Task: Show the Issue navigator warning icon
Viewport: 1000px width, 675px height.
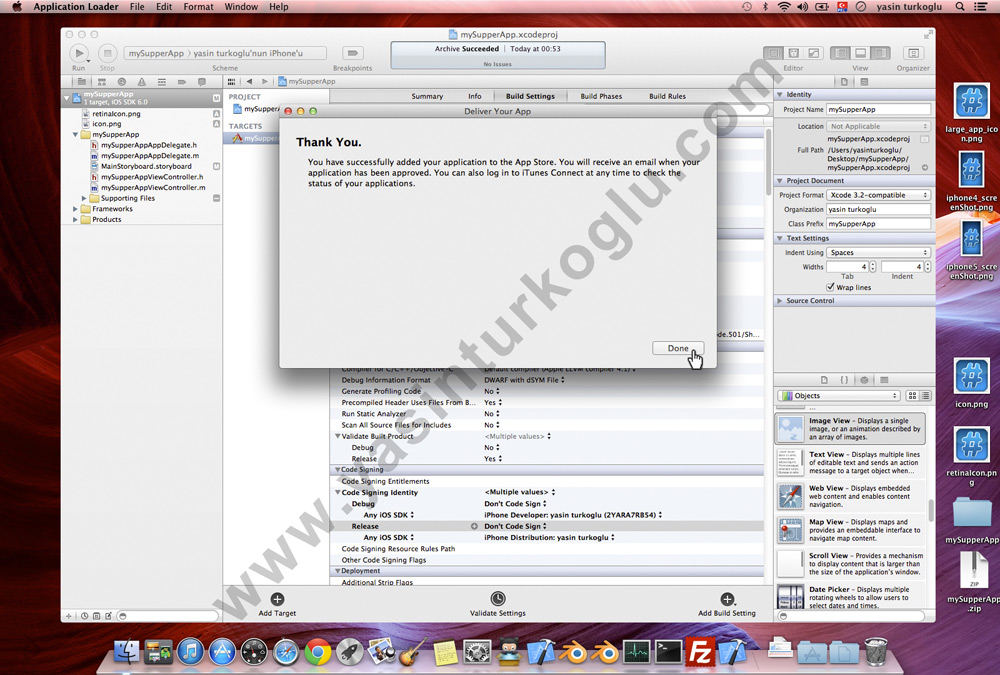Action: 142,82
